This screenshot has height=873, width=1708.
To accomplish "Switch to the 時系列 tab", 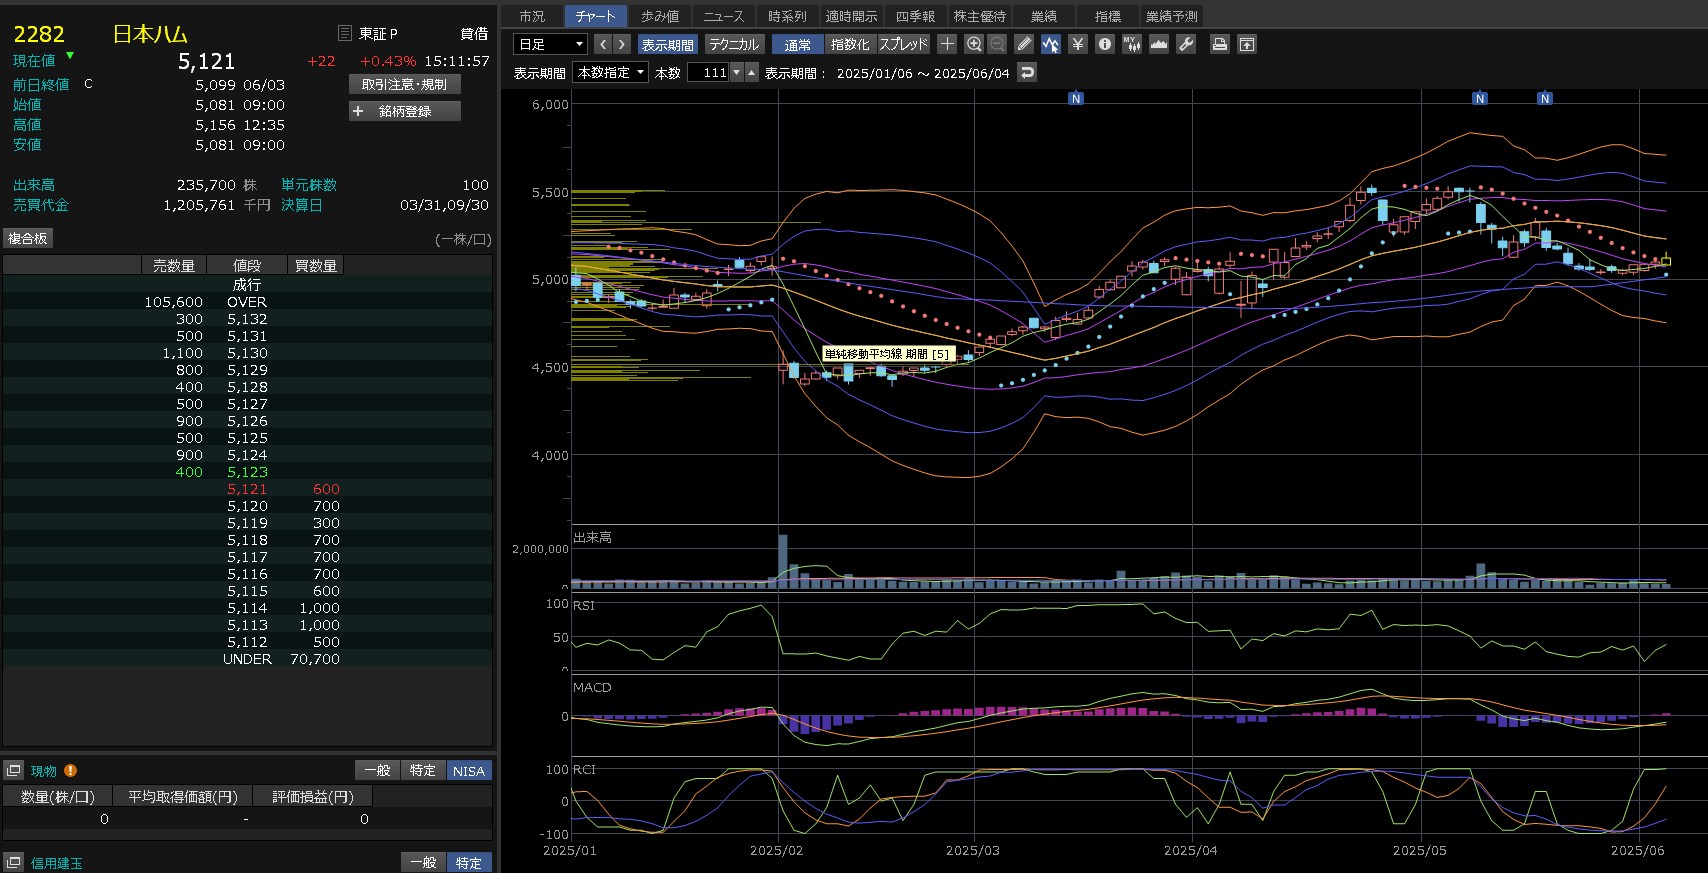I will click(x=788, y=16).
